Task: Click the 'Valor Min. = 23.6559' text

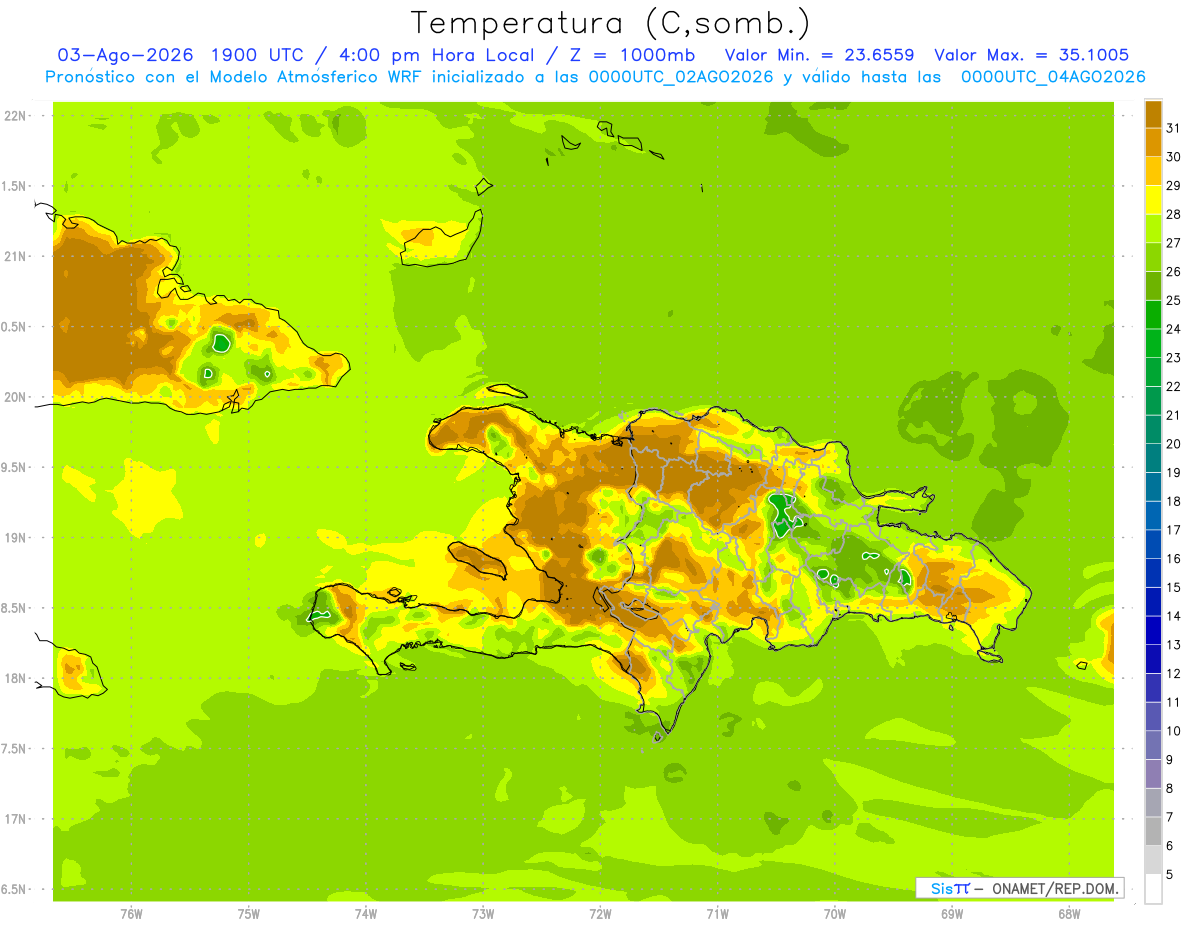Action: pos(819,55)
